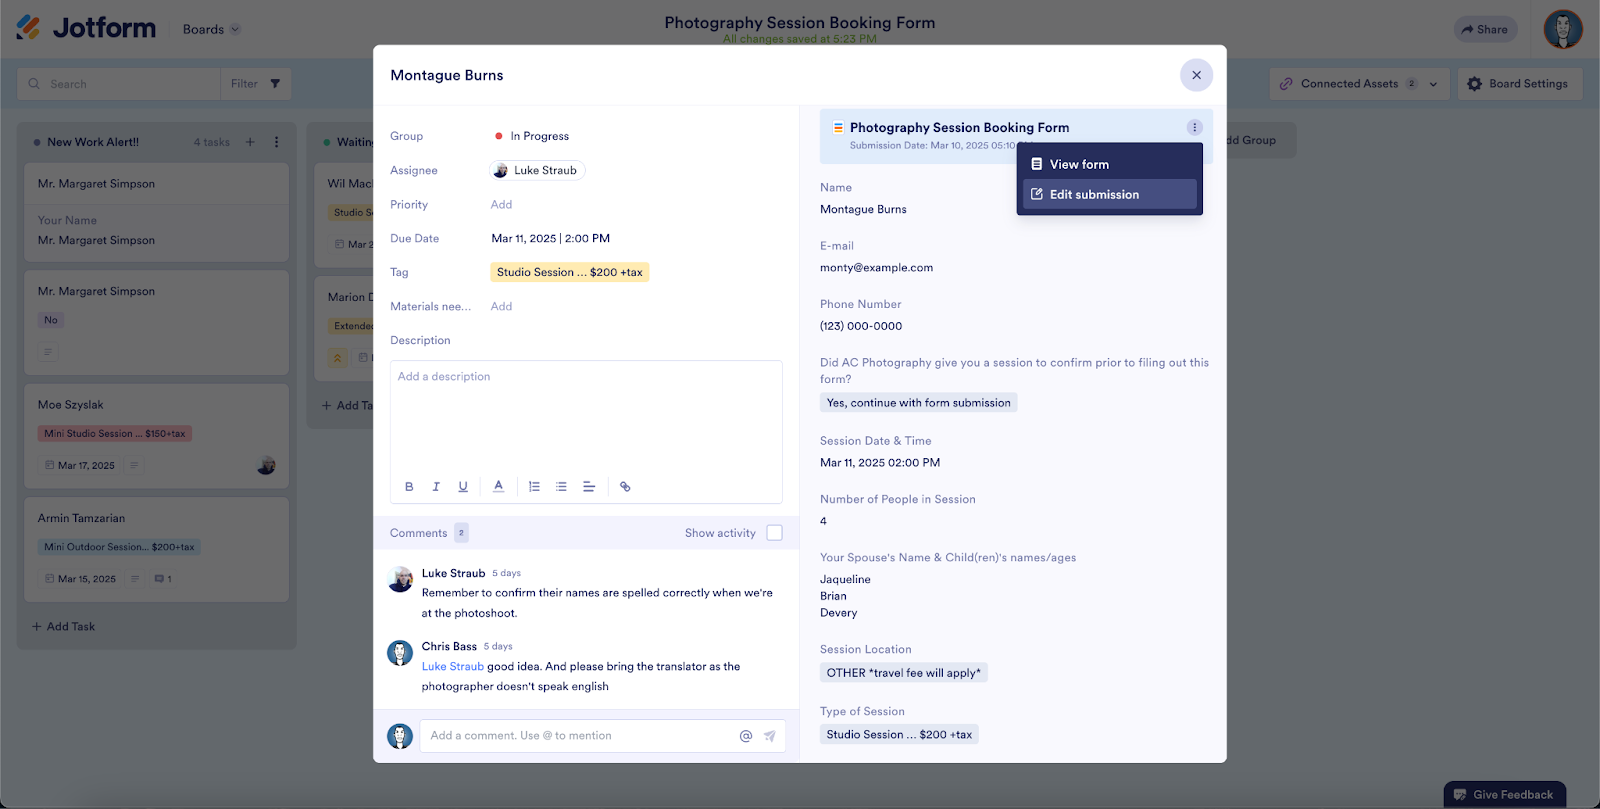Click the insert link icon
Viewport: 1600px width, 809px height.
[x=625, y=487]
